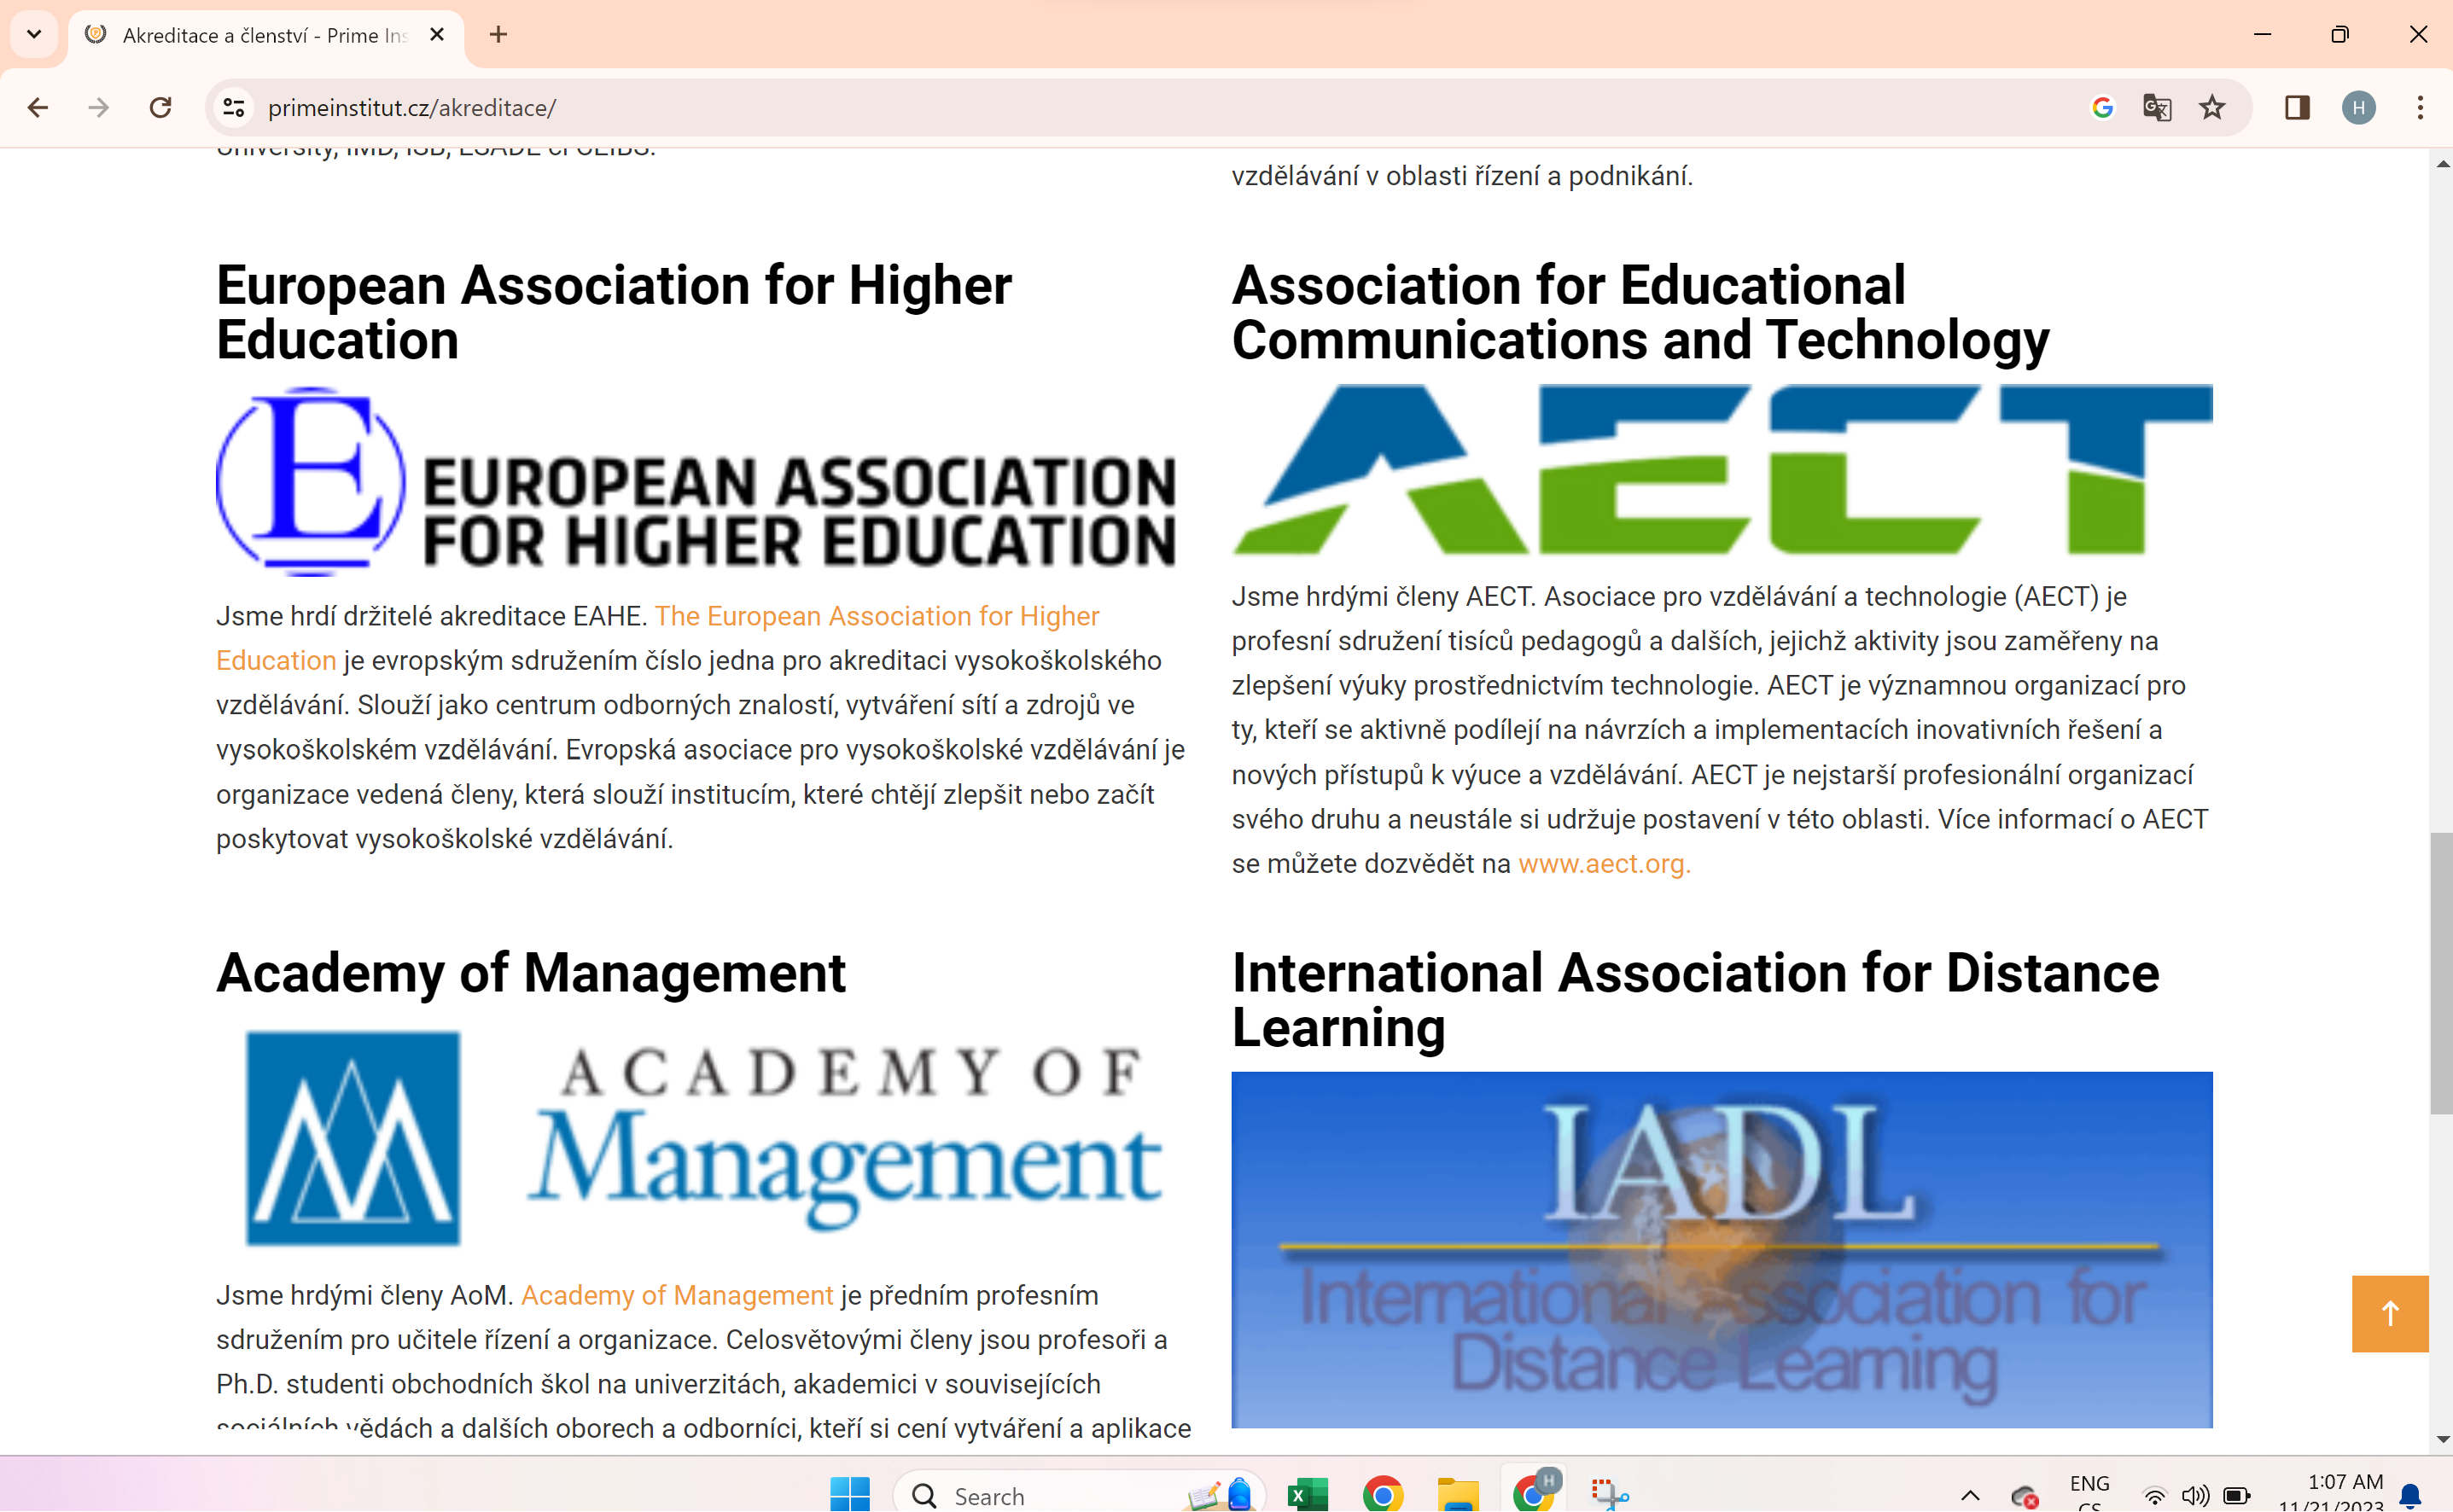
Task: Open Excel from the taskbar
Action: [1307, 1494]
